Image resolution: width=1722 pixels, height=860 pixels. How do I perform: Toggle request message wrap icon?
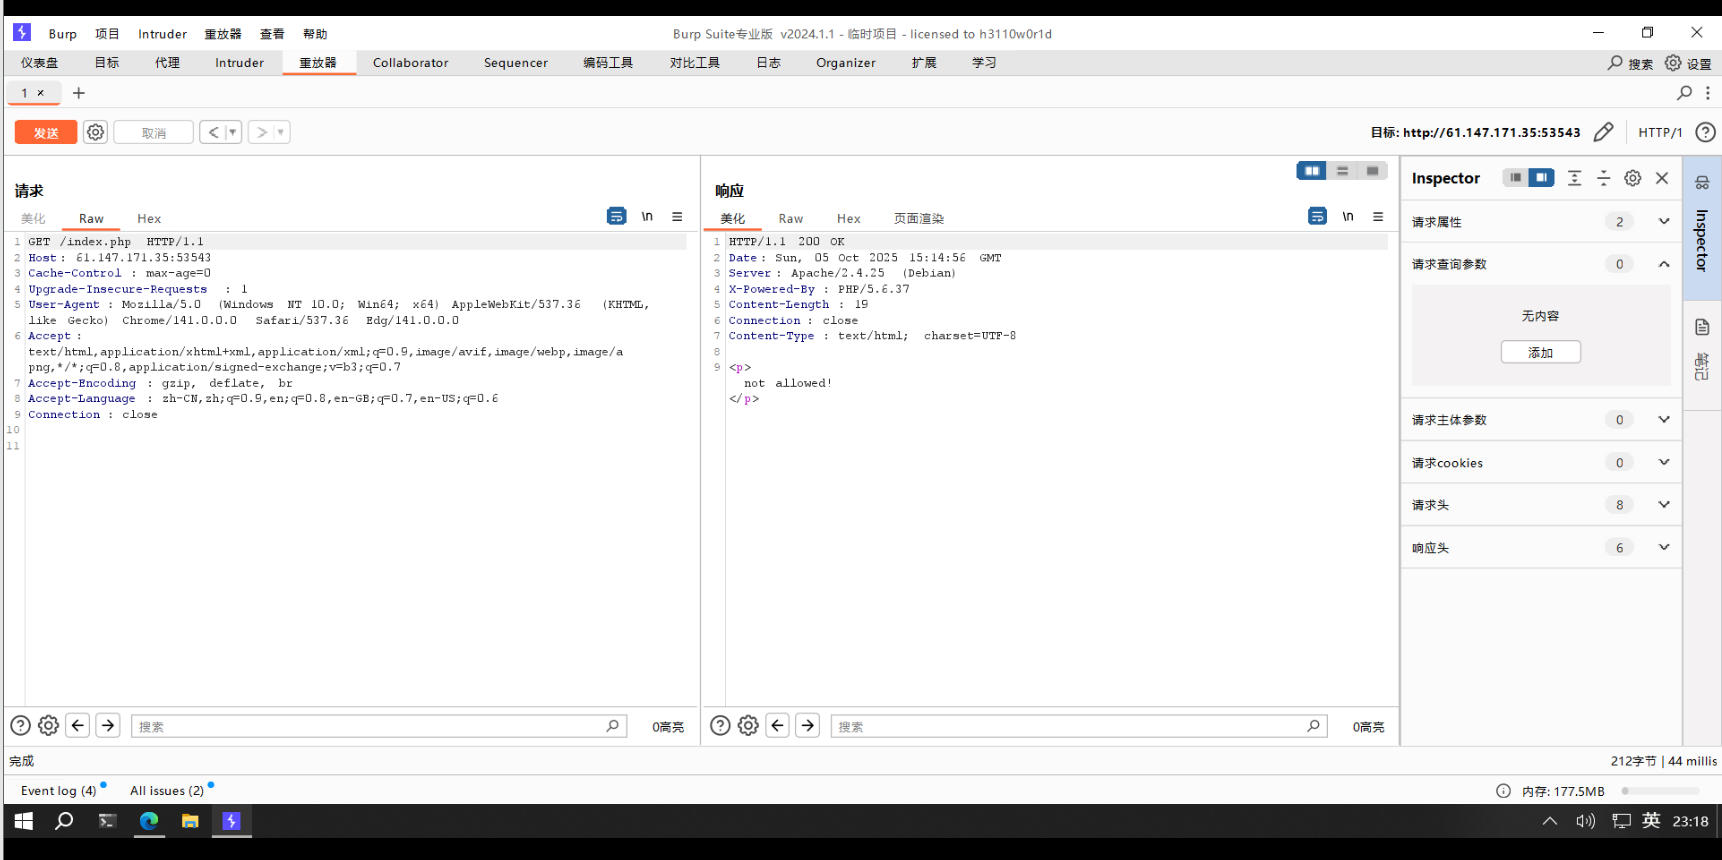tap(616, 216)
